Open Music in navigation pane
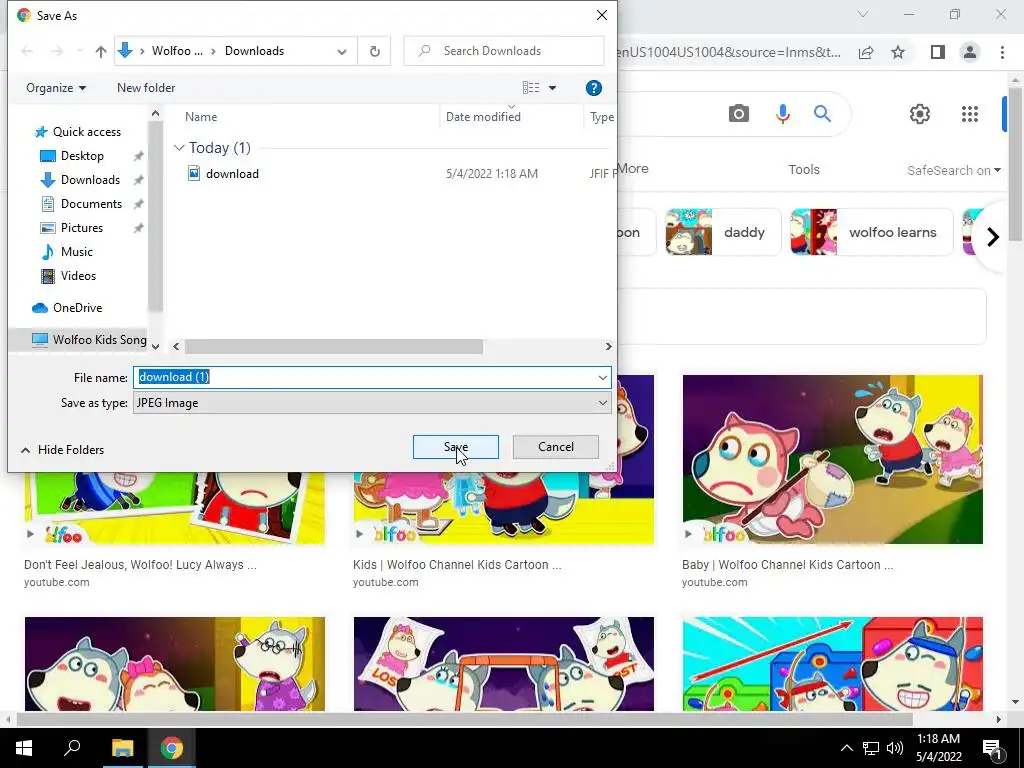Screen dimensions: 1024x768 pyautogui.click(x=76, y=252)
